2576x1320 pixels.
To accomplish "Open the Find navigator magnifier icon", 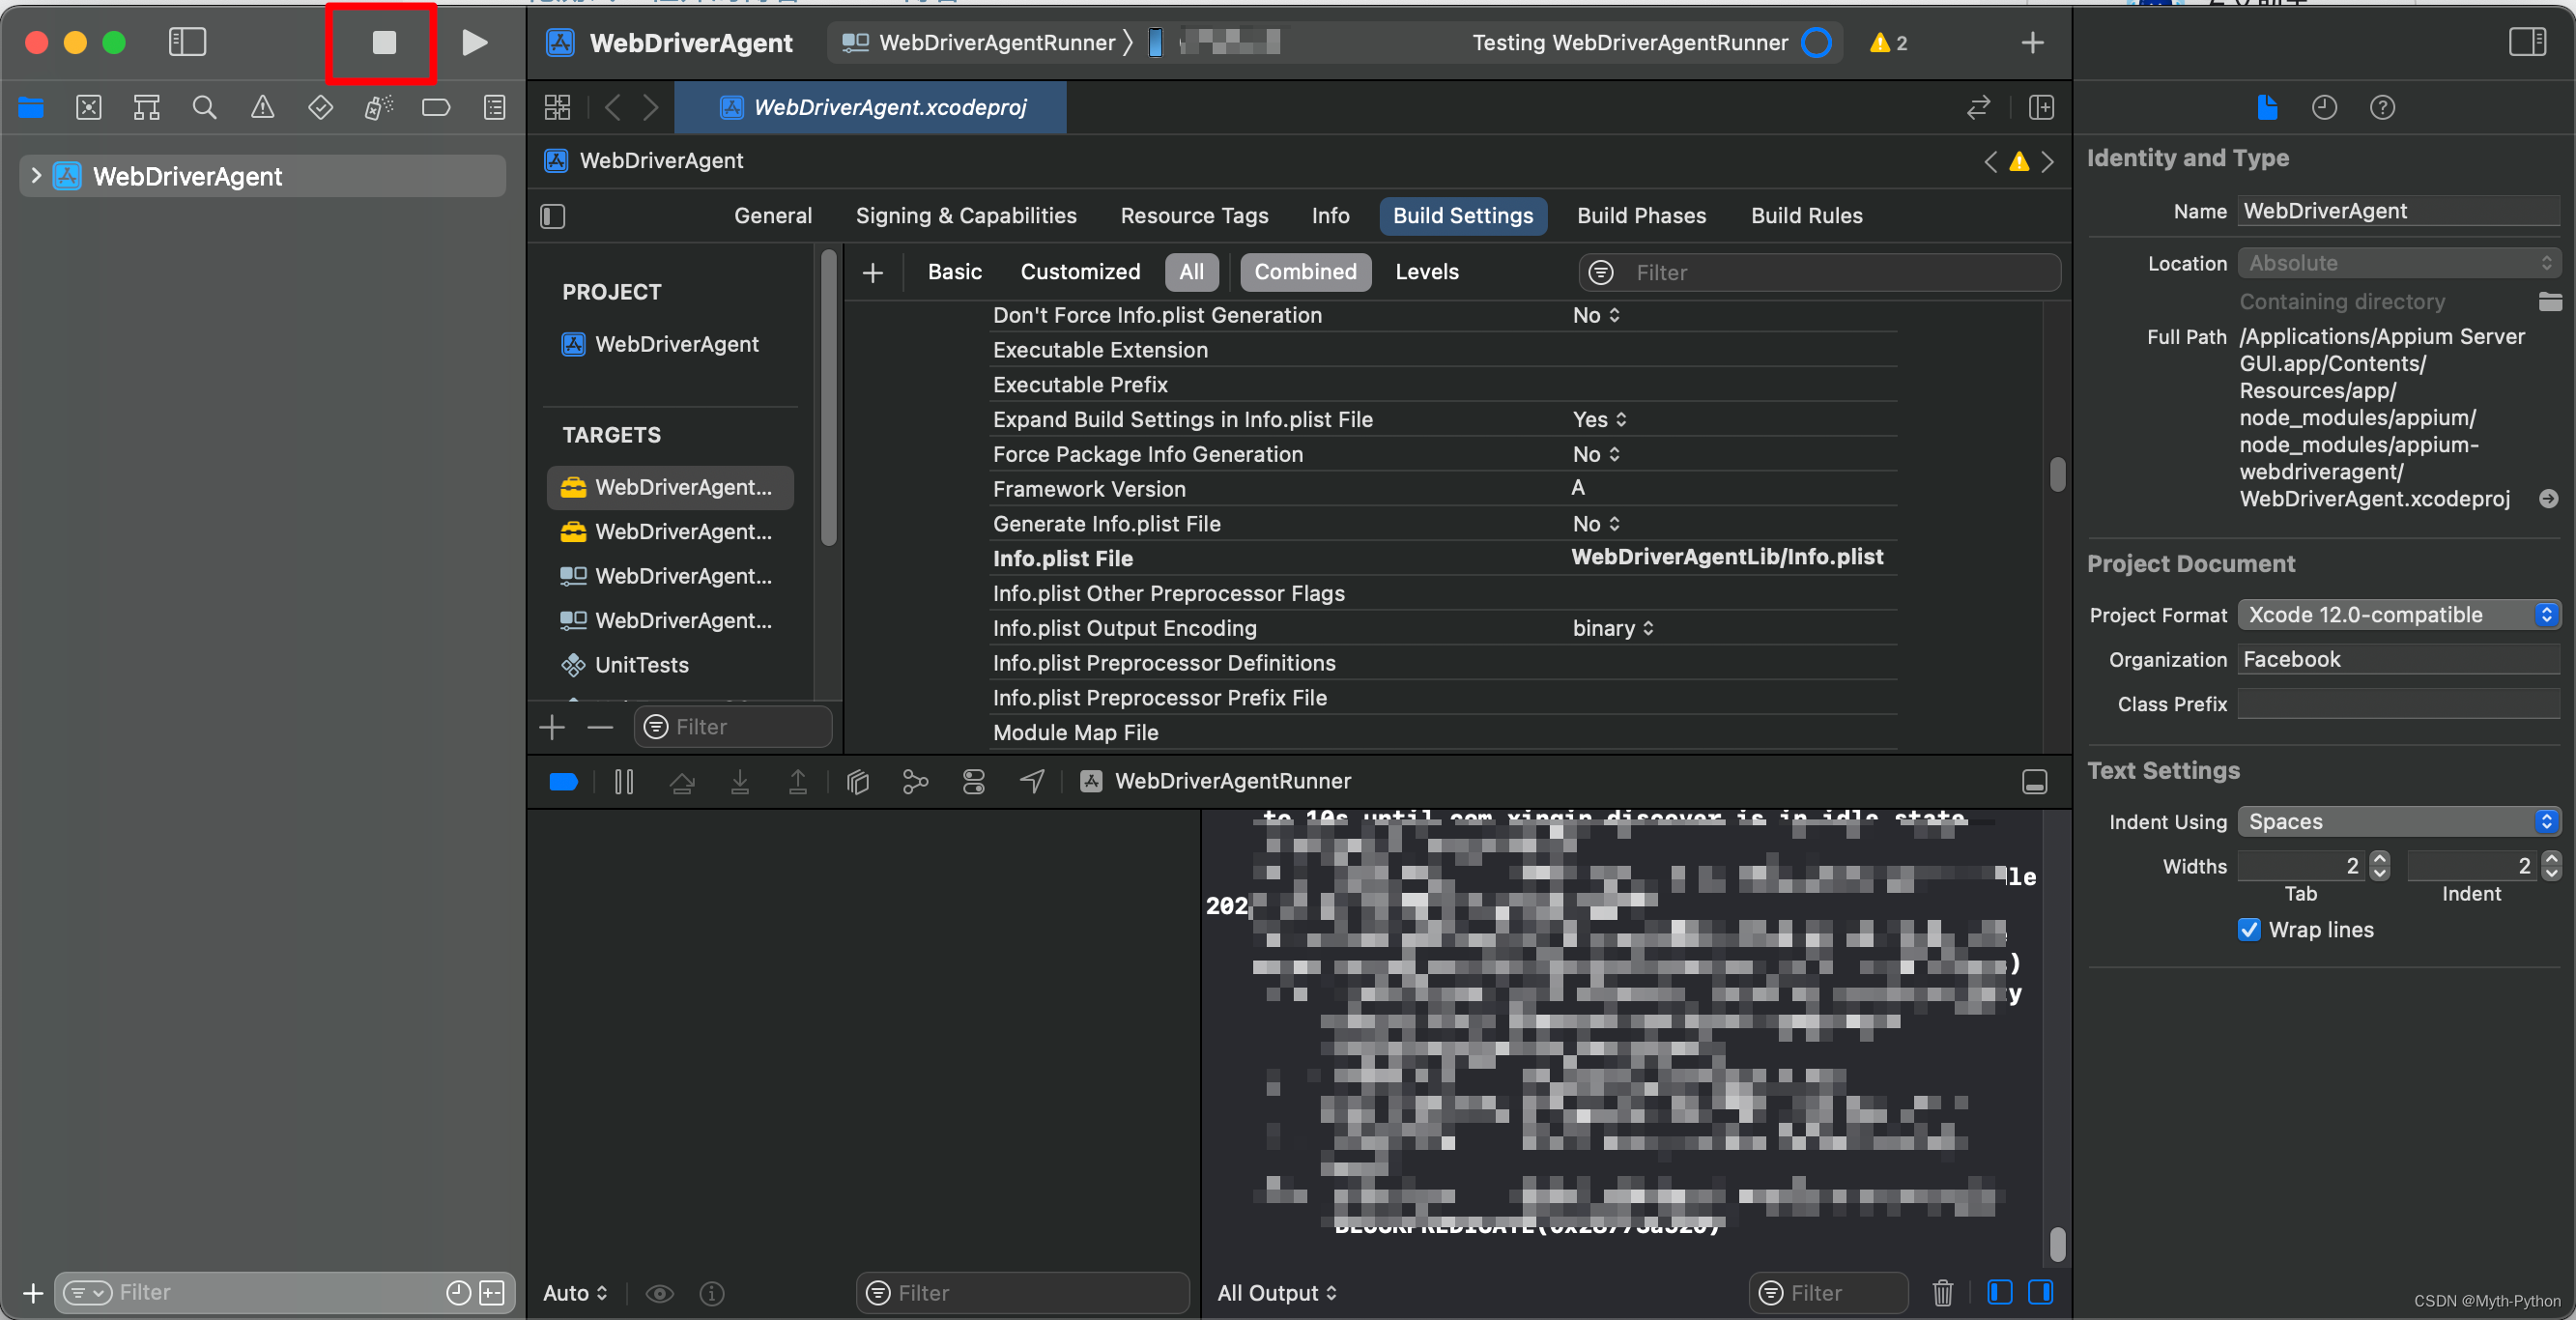I will 204,107.
